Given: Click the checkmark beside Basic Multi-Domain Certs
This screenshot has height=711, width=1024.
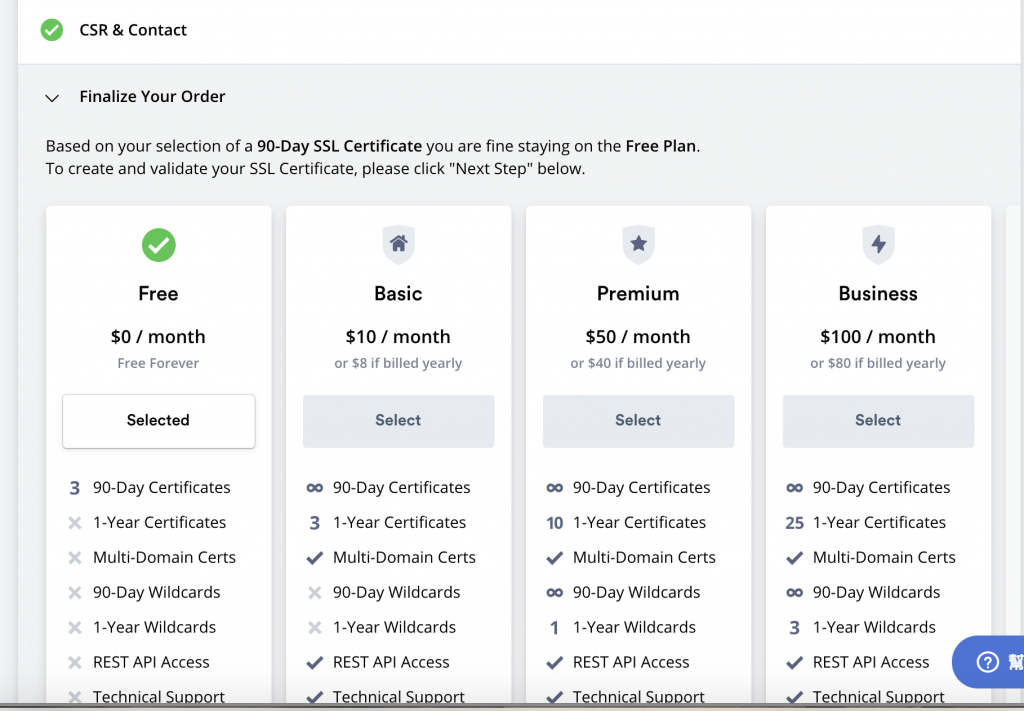Looking at the screenshot, I should pos(314,558).
